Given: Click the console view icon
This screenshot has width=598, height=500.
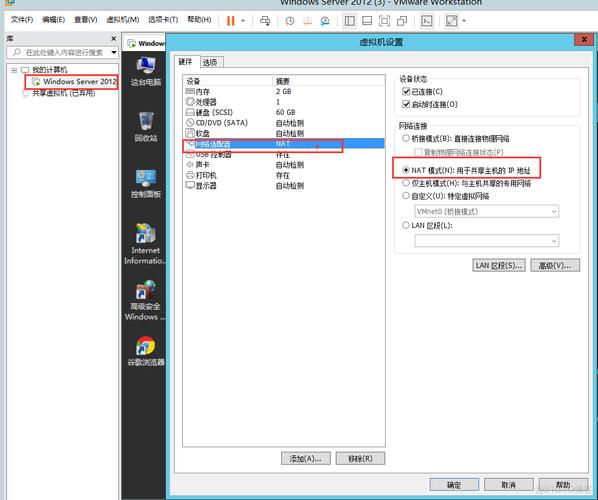Looking at the screenshot, I should pyautogui.click(x=427, y=21).
